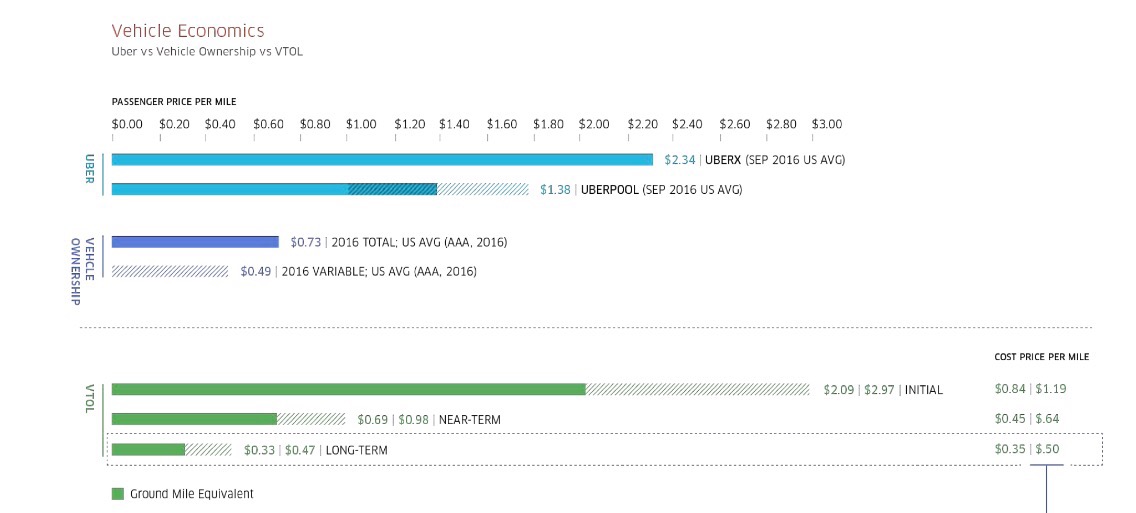Click the purple 2016 Total ownership bar

point(195,242)
